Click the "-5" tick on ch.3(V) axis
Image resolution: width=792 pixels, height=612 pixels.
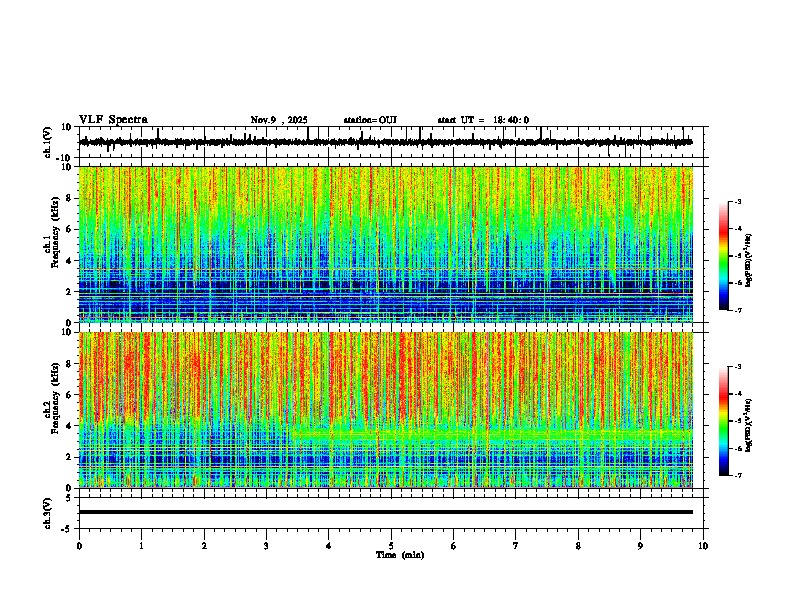(x=68, y=529)
